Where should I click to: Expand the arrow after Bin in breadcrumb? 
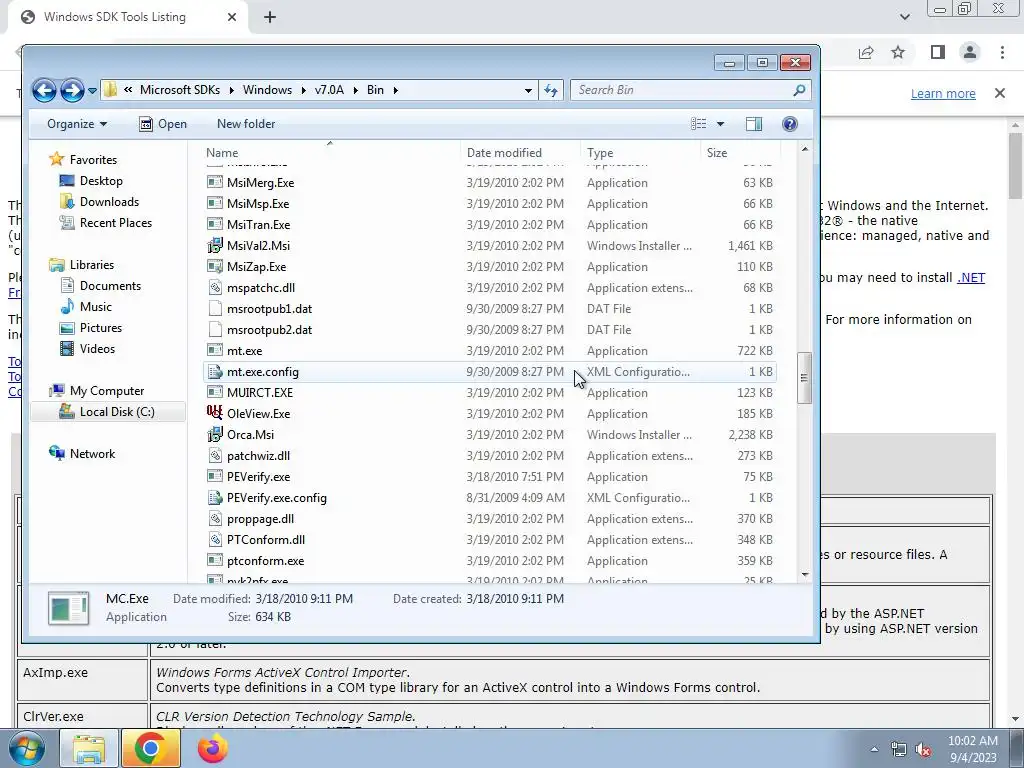396,90
